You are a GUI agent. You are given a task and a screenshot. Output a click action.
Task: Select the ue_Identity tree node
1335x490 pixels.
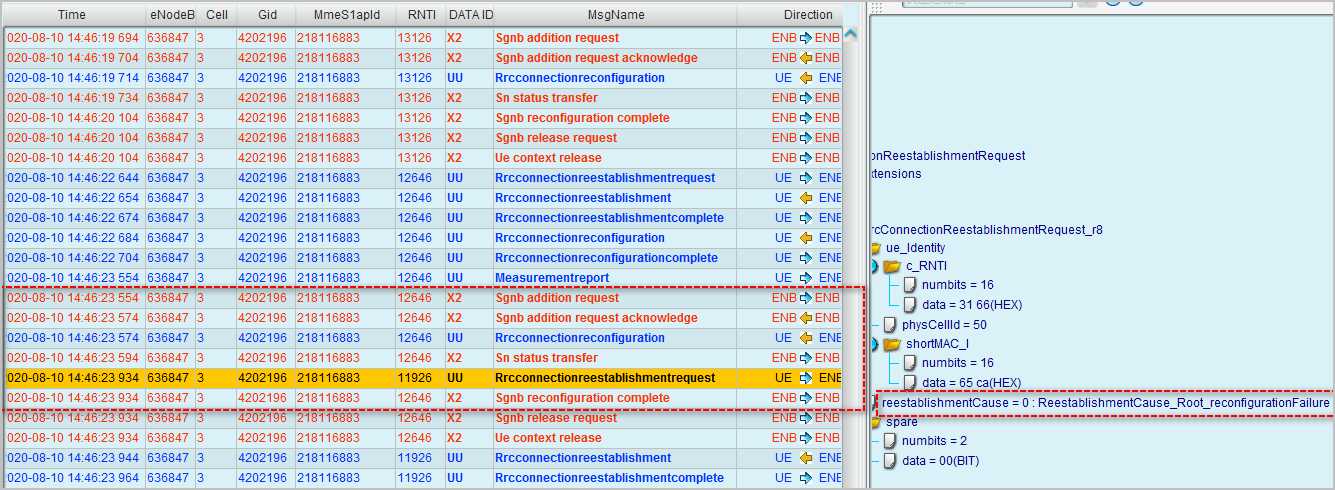(915, 248)
